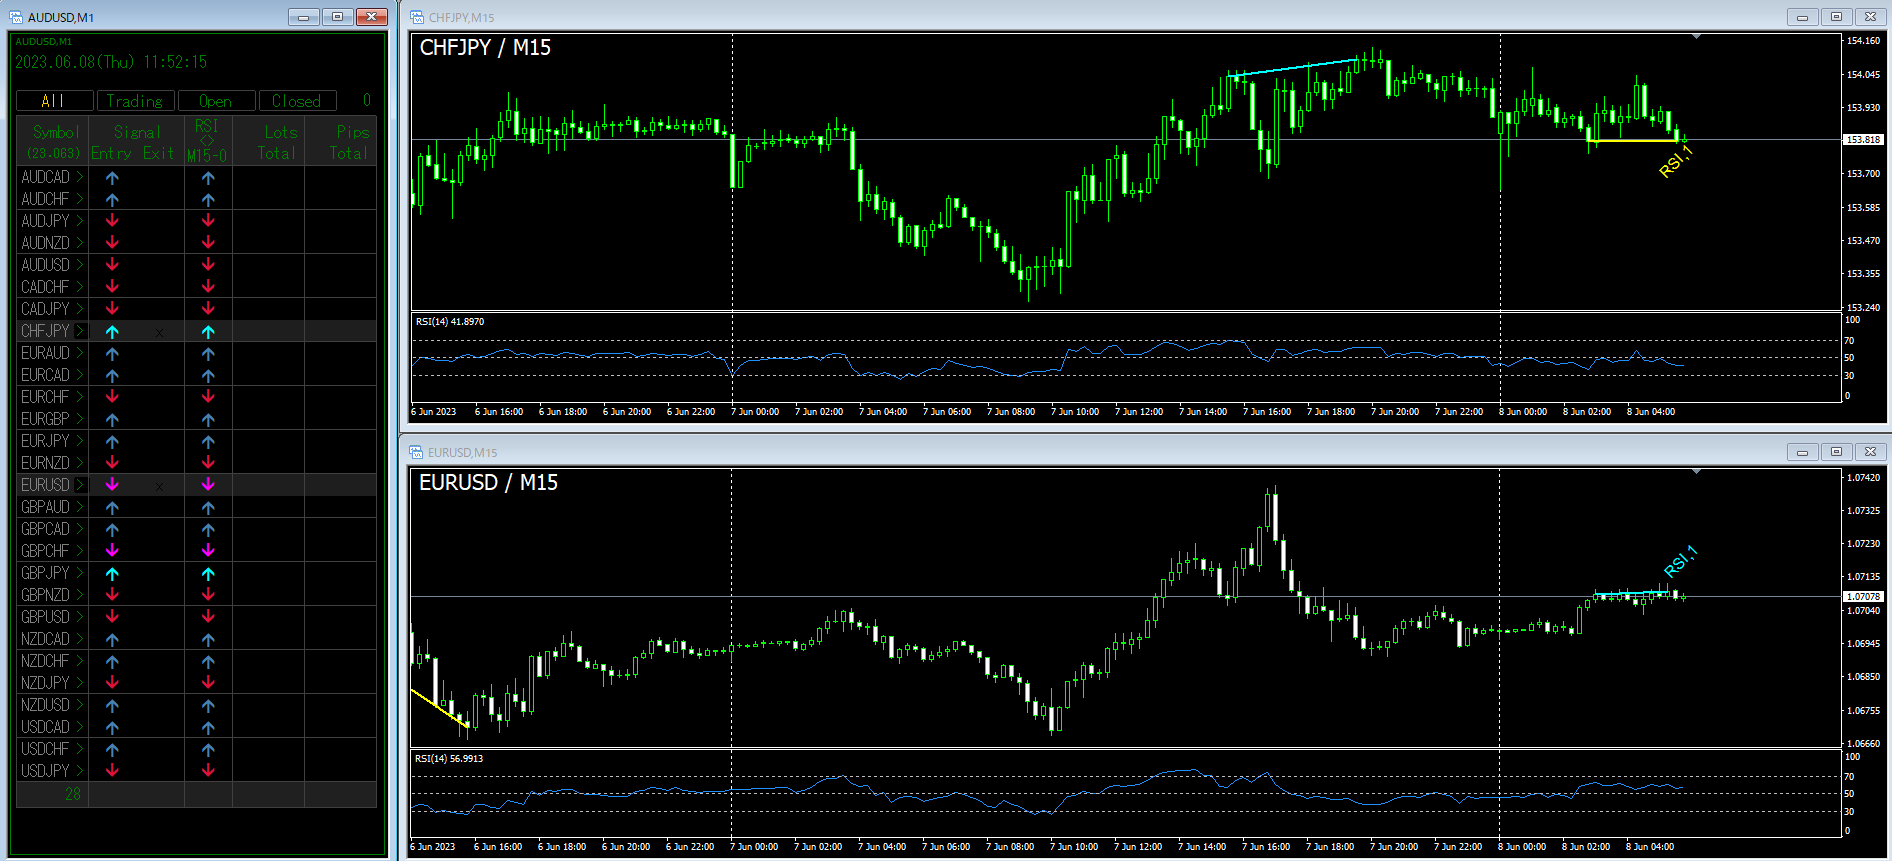Click the chart shift triangle on EURUSD chart
Viewport: 1892px width, 861px height.
(1696, 471)
